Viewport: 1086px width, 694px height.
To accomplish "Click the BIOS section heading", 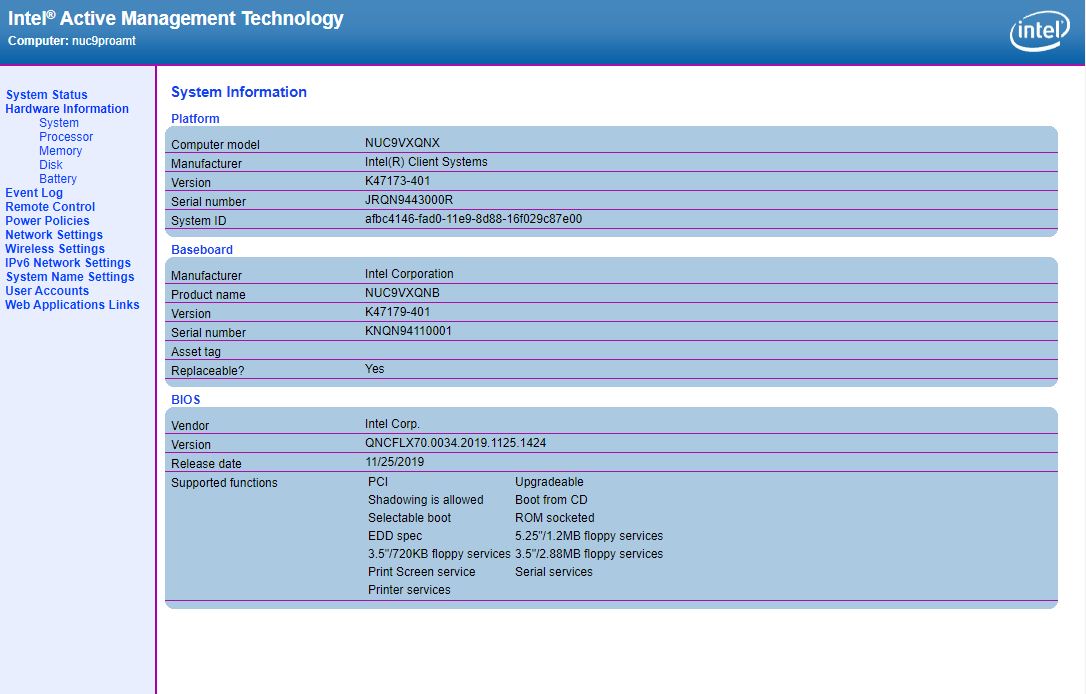I will 186,400.
